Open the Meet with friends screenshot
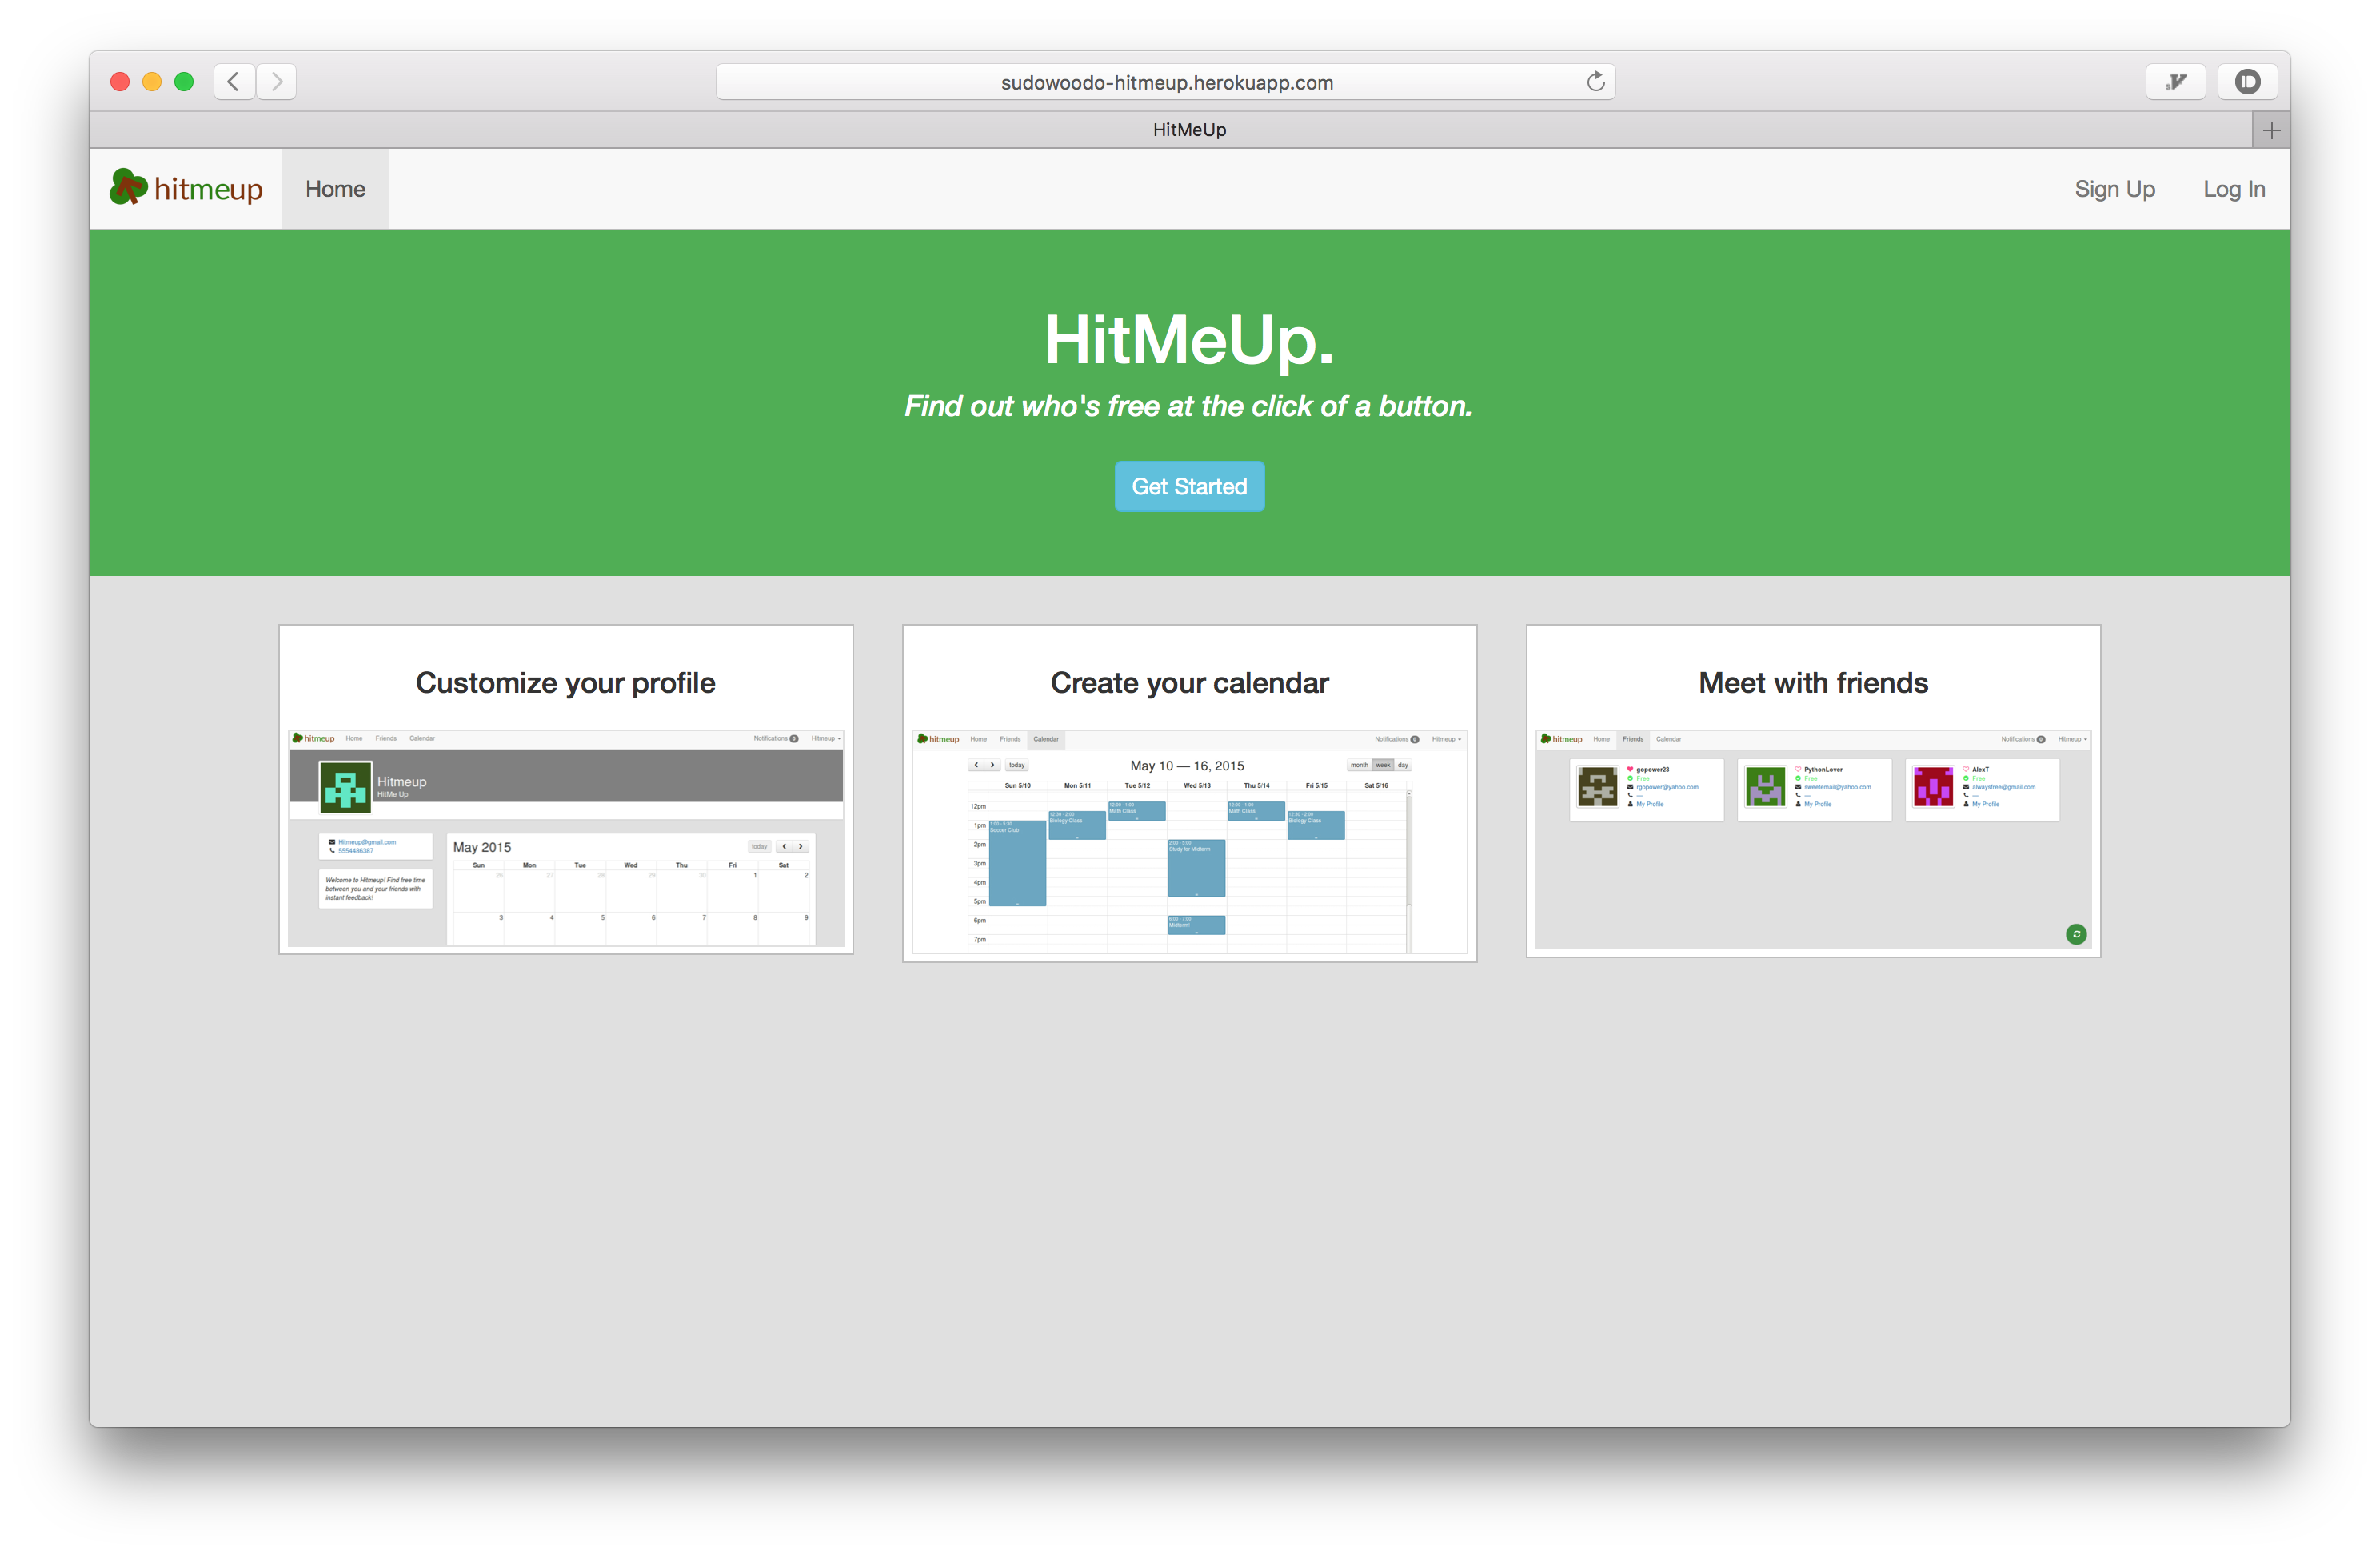2380x1555 pixels. (1812, 838)
